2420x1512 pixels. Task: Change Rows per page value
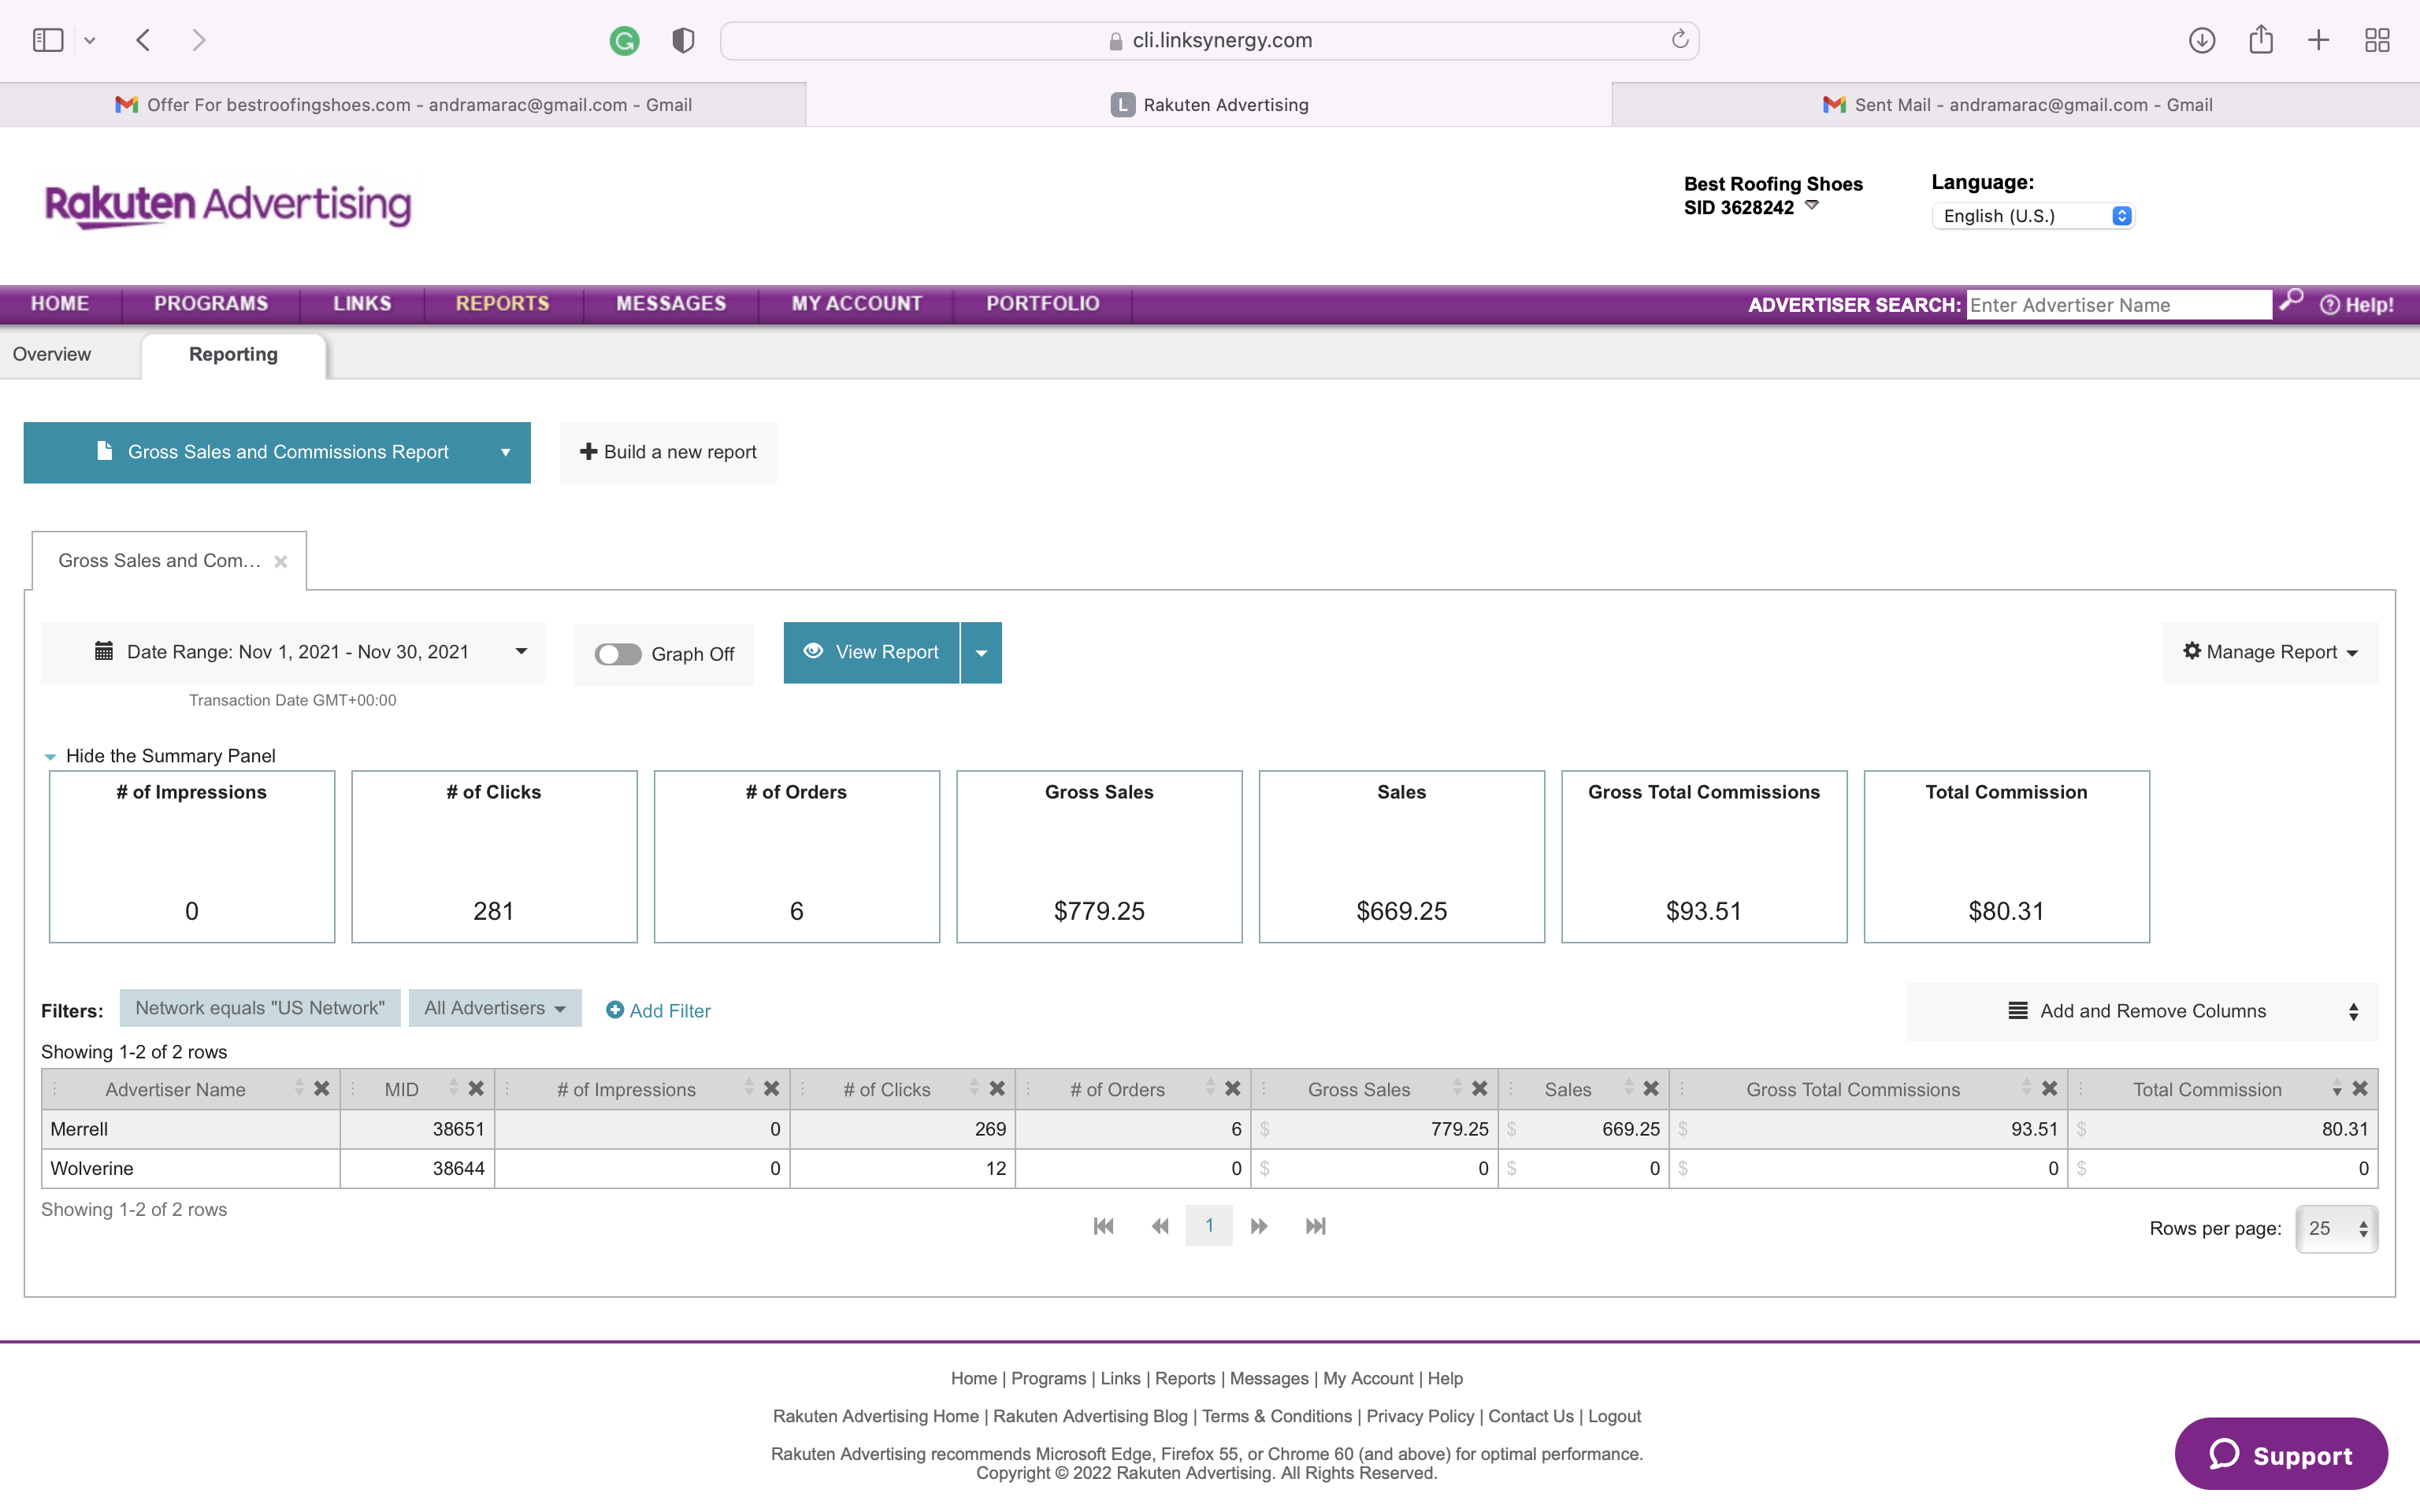pyautogui.click(x=2337, y=1228)
